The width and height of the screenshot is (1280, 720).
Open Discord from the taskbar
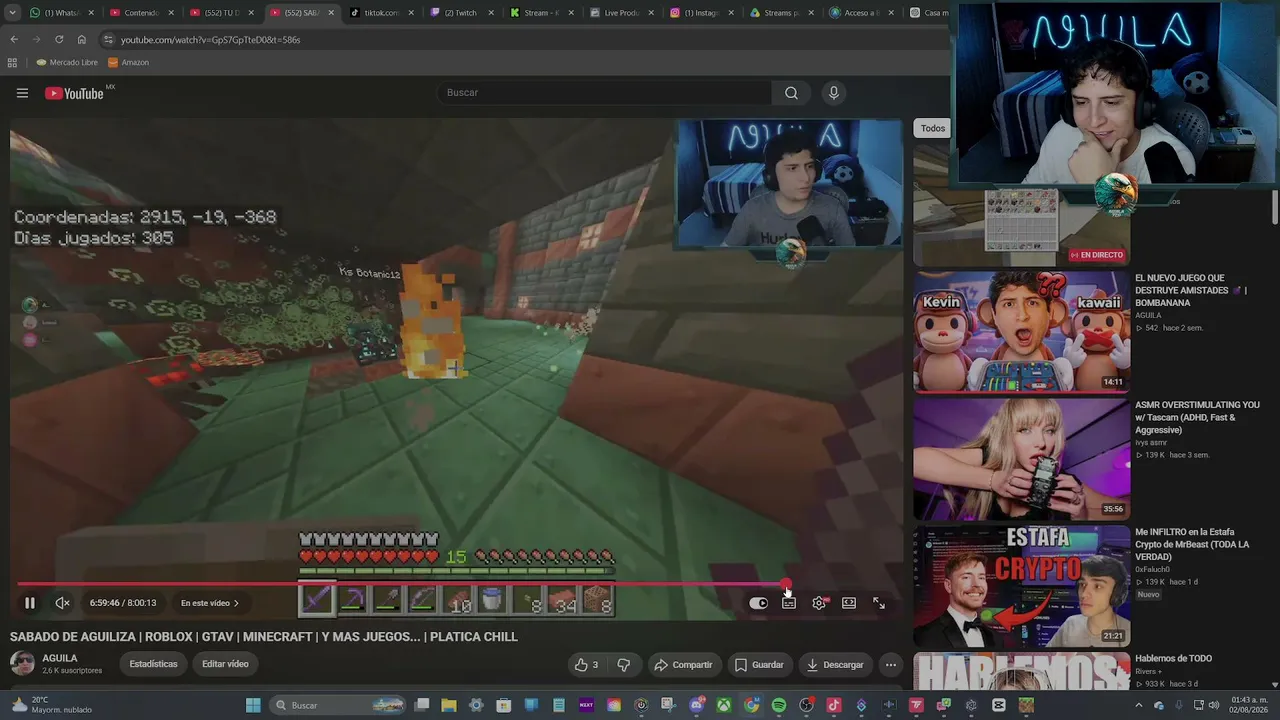coord(697,705)
